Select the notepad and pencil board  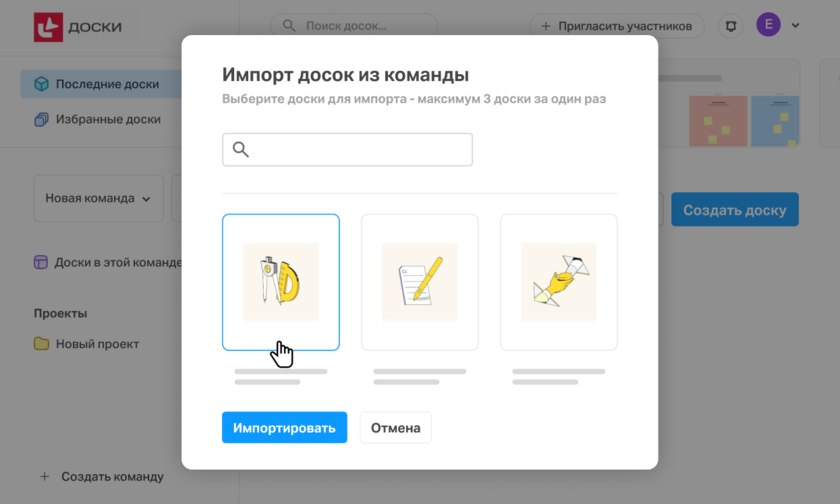pos(419,282)
